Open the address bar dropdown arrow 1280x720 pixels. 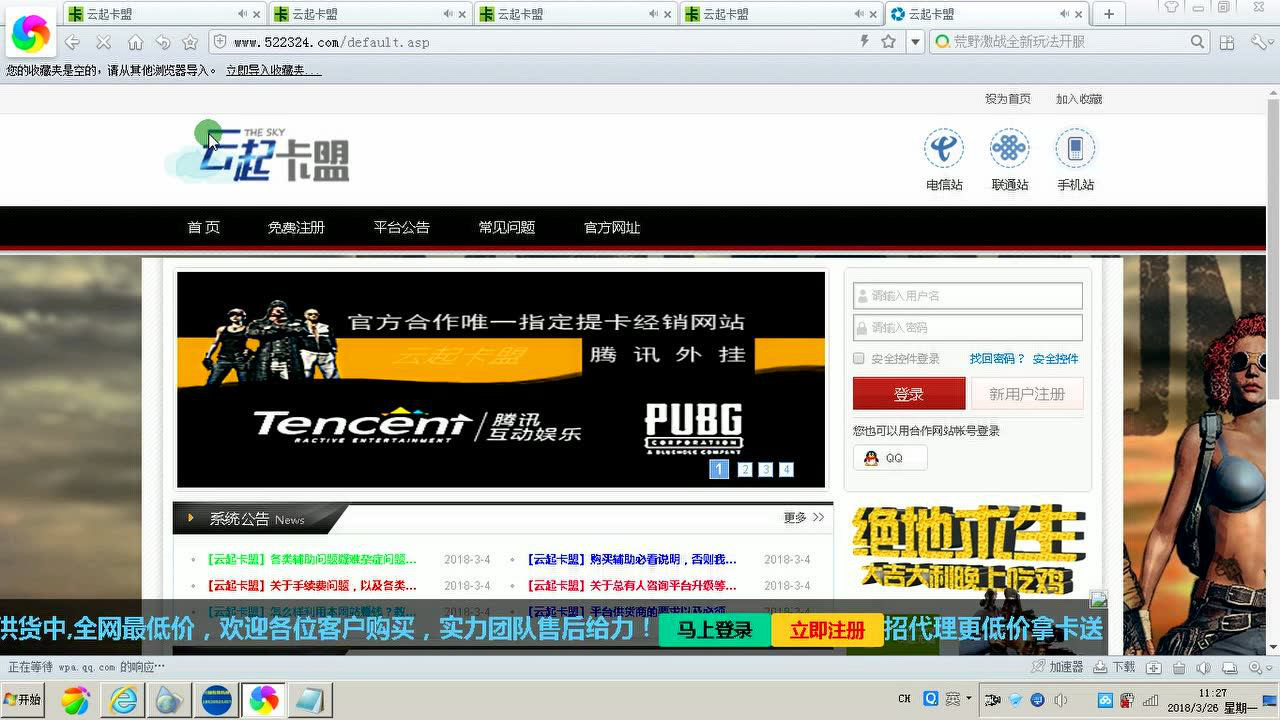(x=914, y=42)
